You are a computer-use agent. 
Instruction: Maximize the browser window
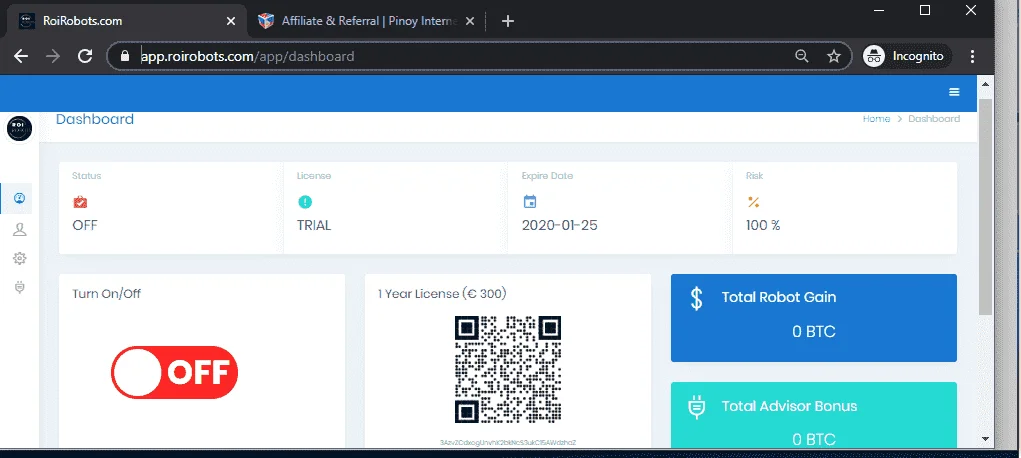pos(925,10)
